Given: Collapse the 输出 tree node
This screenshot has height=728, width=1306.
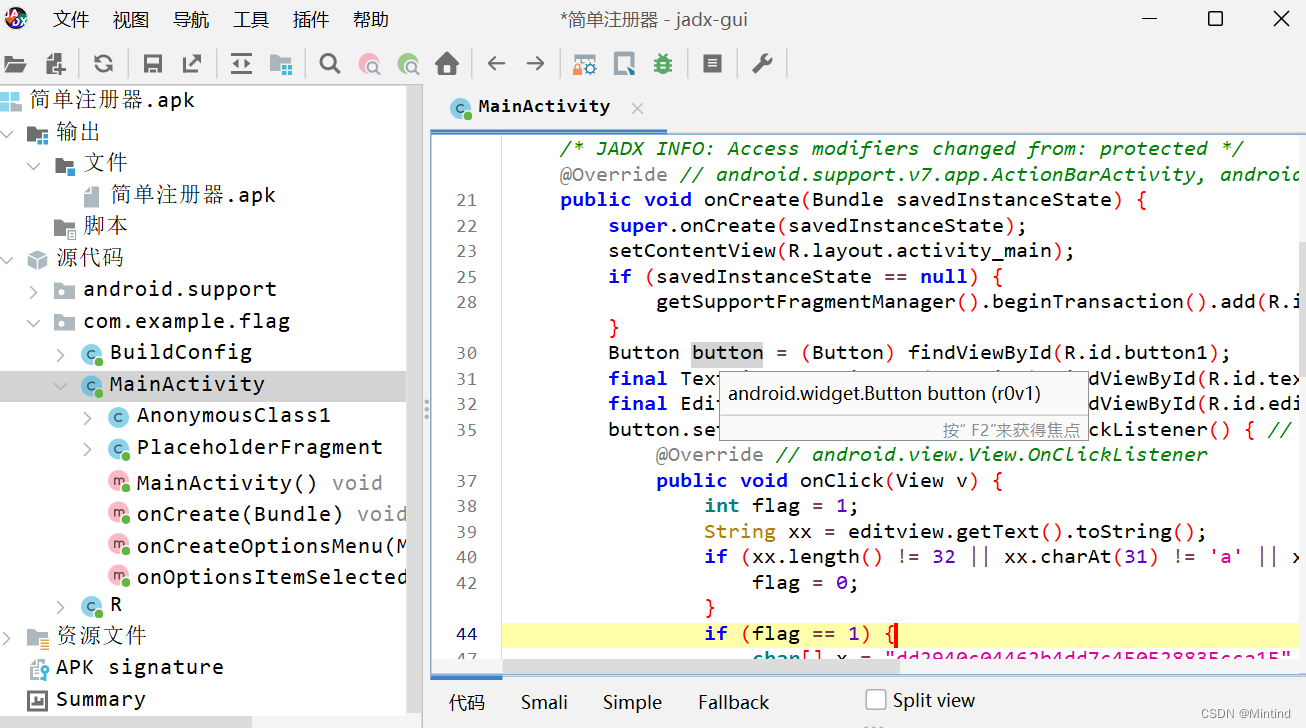Looking at the screenshot, I should 8,133.
